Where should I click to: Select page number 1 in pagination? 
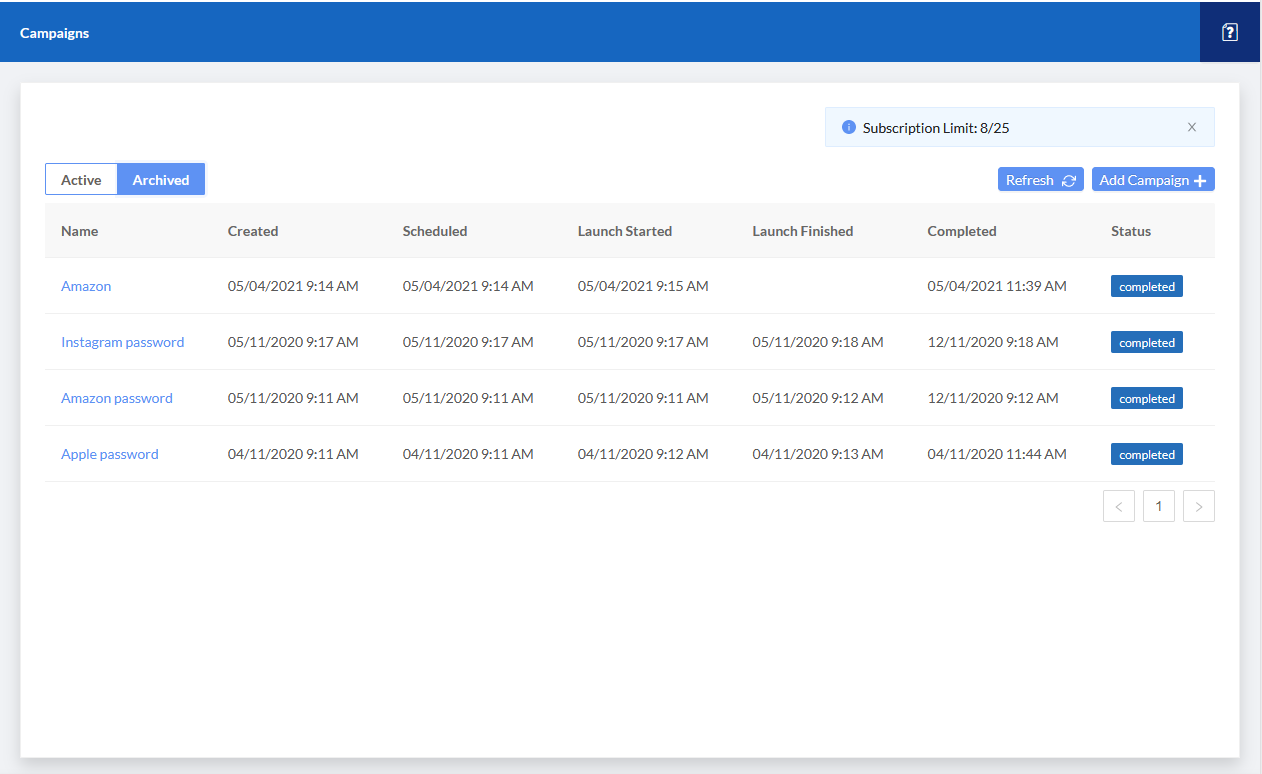pyautogui.click(x=1158, y=505)
